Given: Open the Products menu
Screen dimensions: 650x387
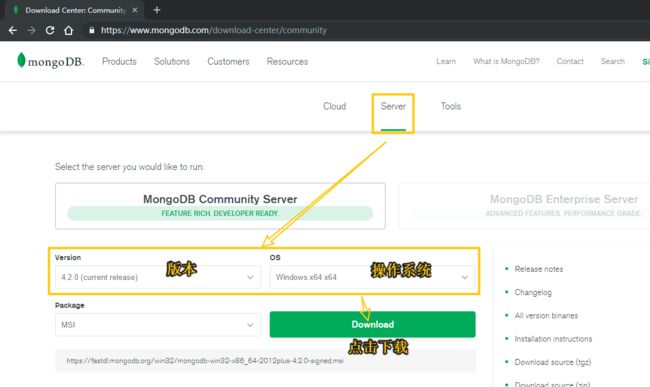Looking at the screenshot, I should pyautogui.click(x=119, y=61).
